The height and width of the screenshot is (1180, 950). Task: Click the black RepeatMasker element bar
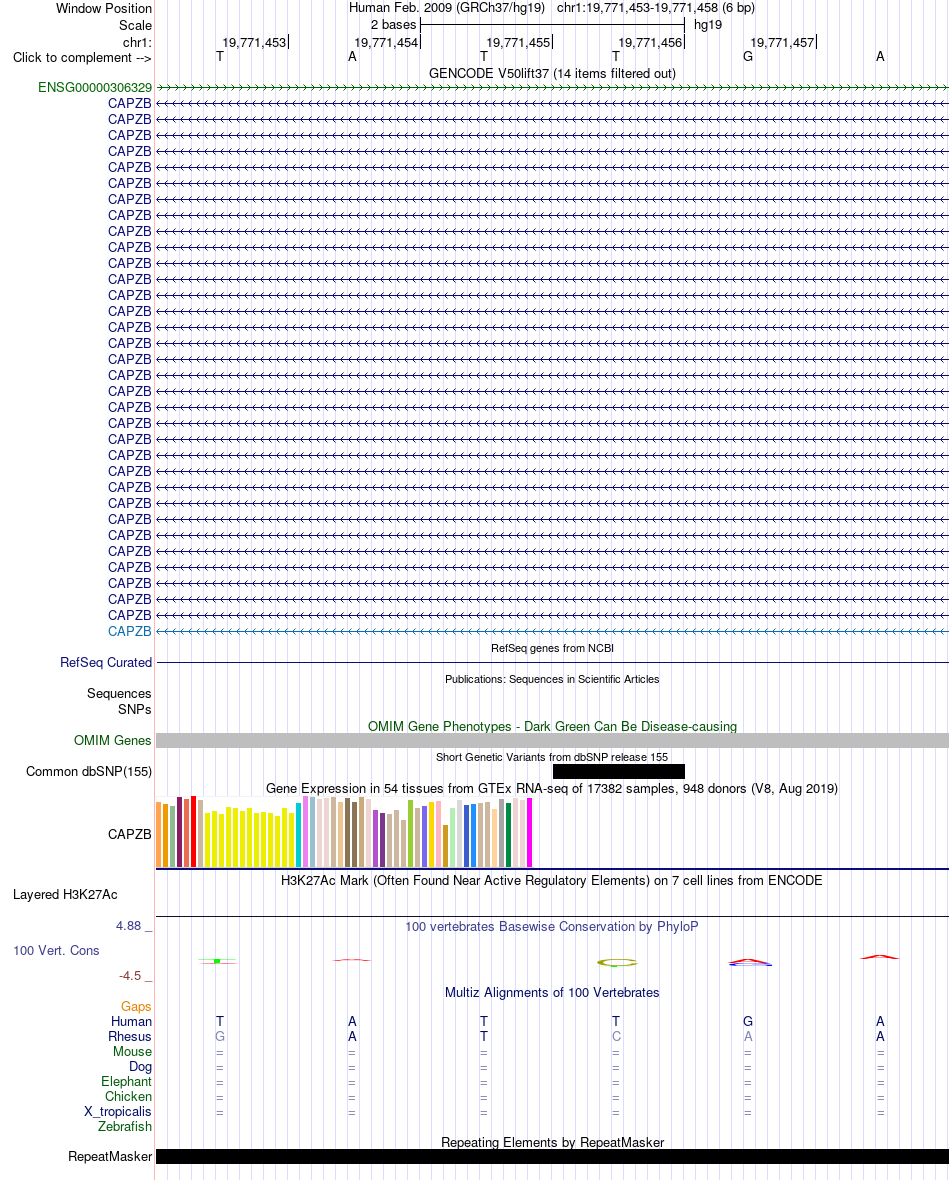552,1157
